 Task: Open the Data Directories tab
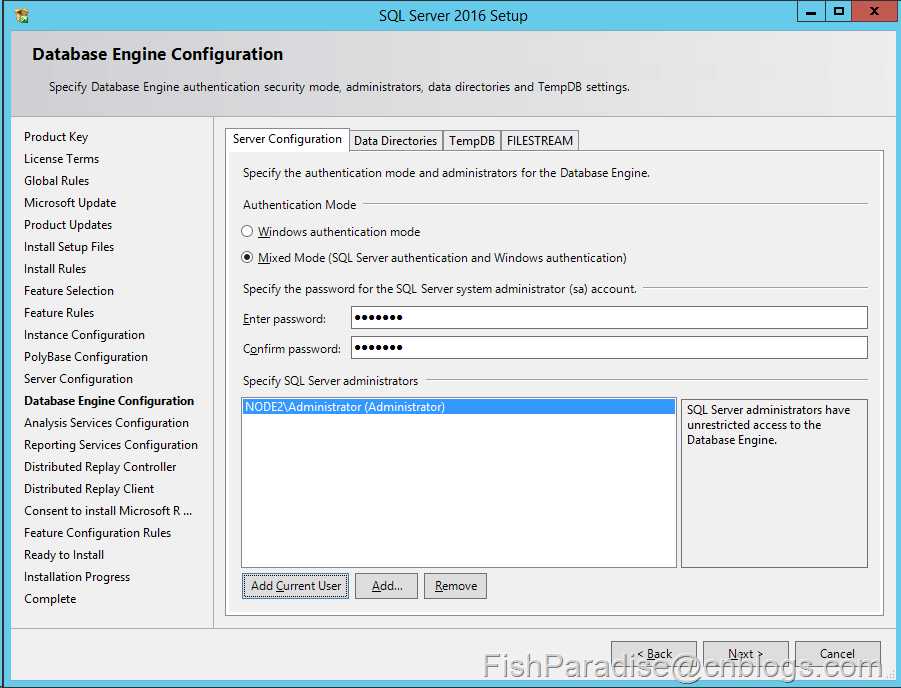coord(395,141)
